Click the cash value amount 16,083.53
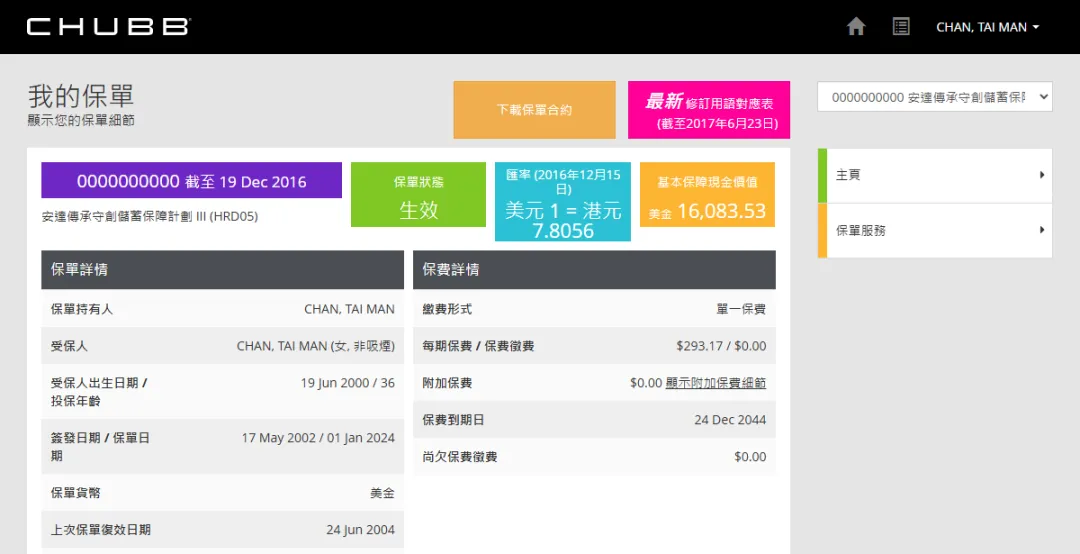This screenshot has height=554, width=1080. click(x=722, y=211)
